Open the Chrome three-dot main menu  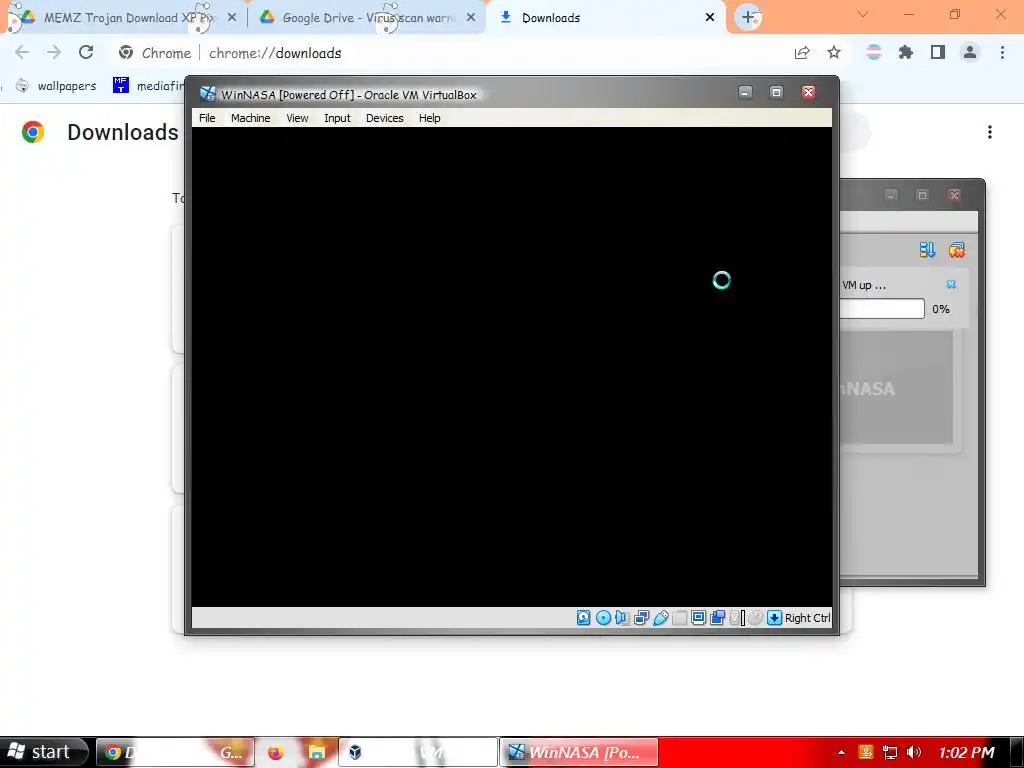tap(1002, 52)
